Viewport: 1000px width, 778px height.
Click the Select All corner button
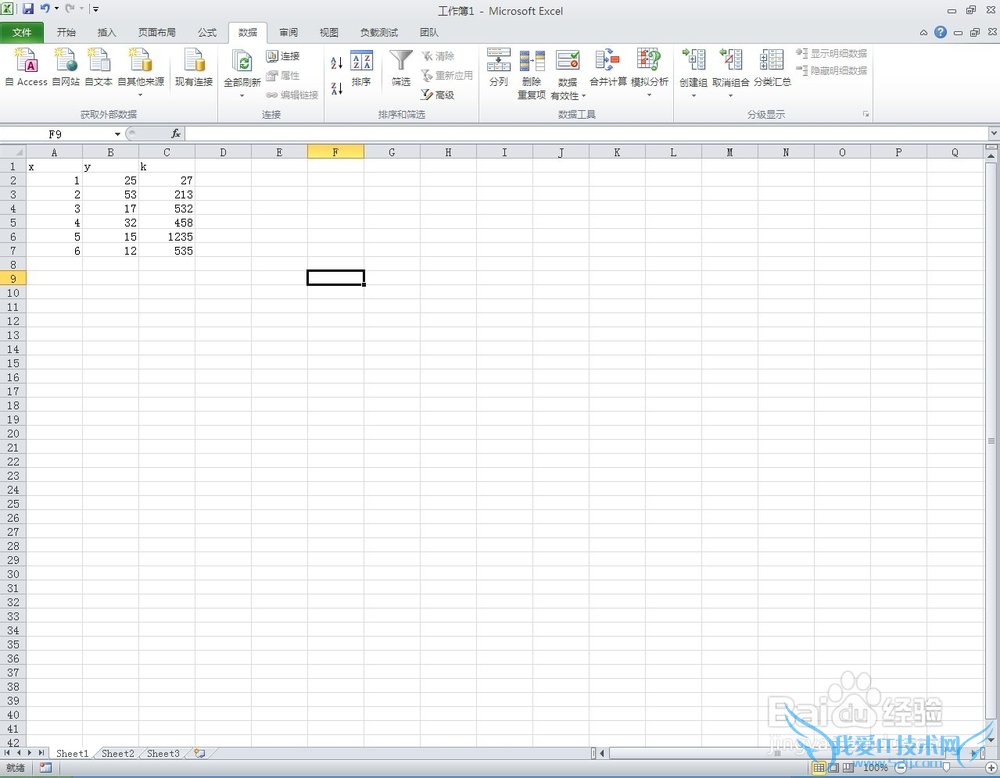[x=13, y=152]
